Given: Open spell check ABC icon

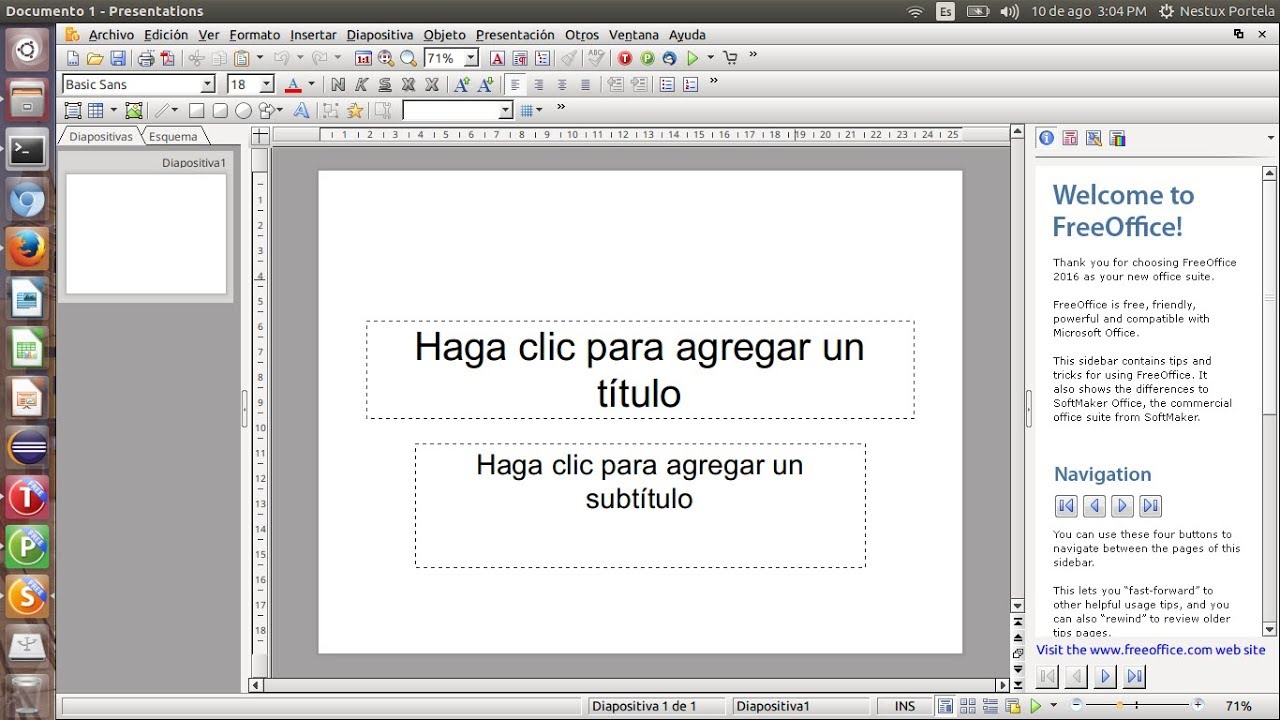Looking at the screenshot, I should (x=596, y=58).
